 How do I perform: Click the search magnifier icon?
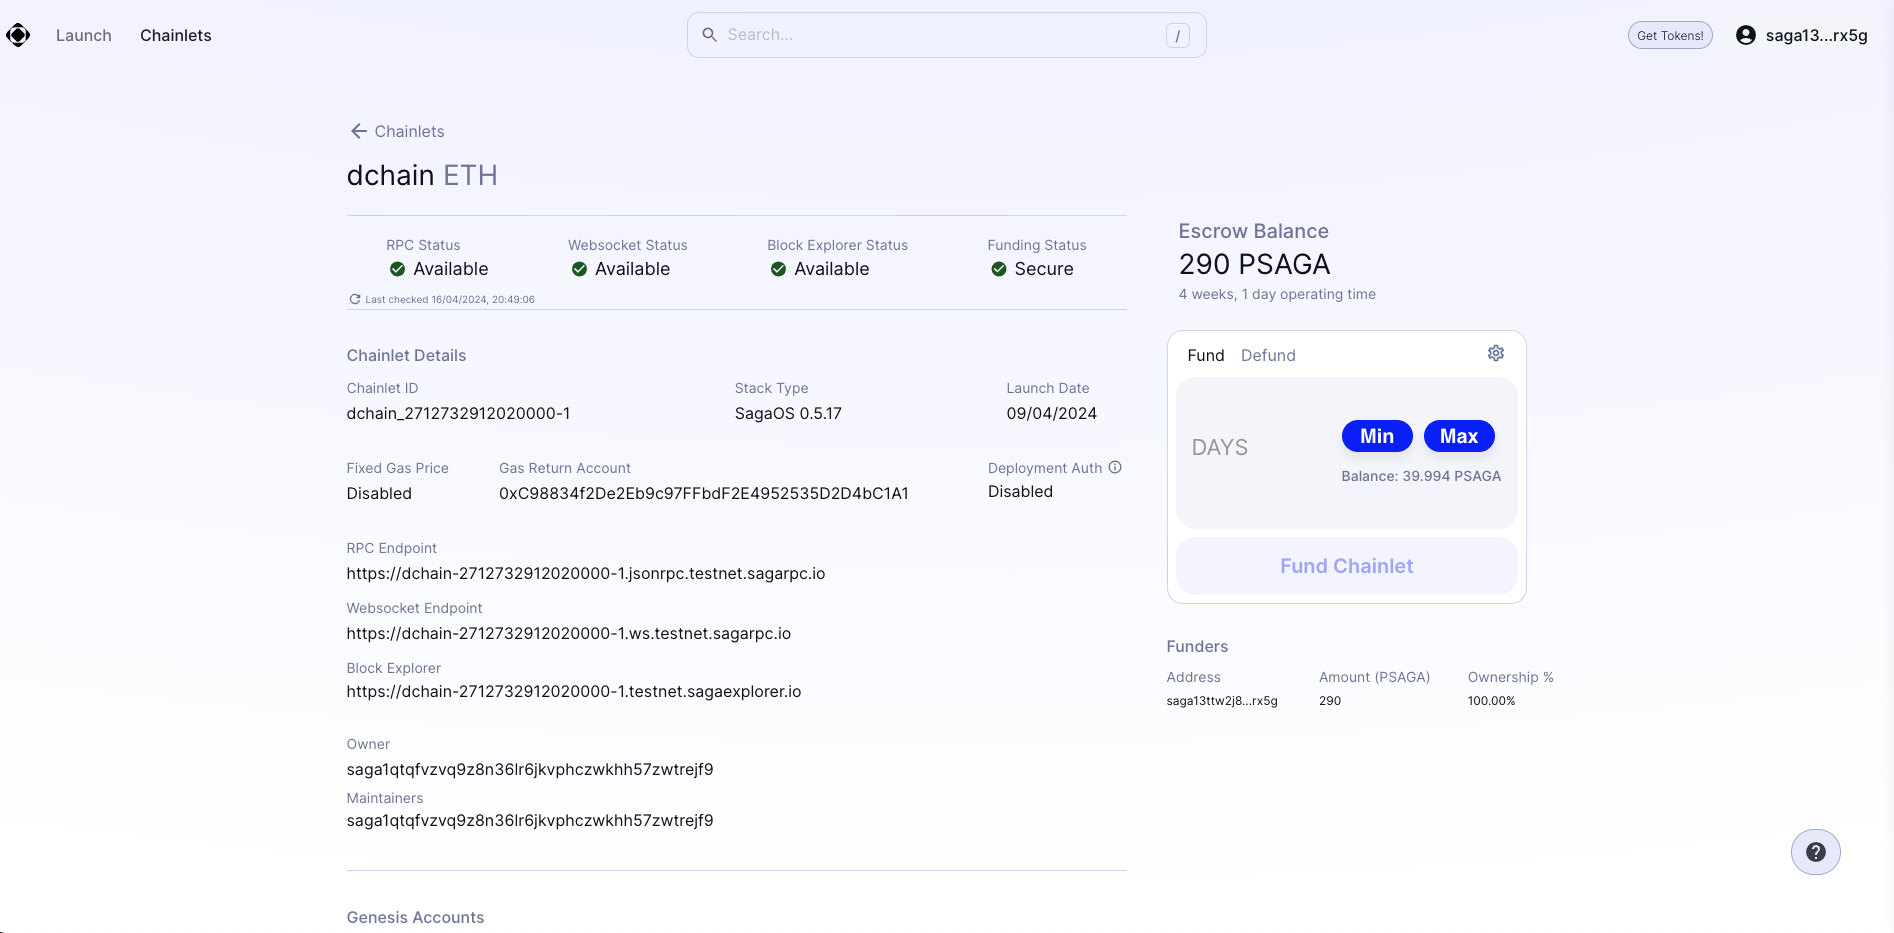coord(709,35)
